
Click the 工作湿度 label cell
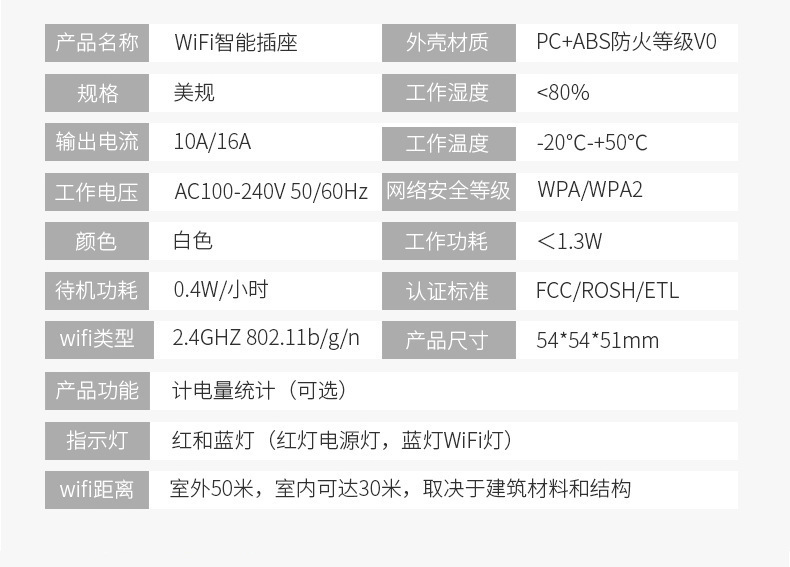(449, 93)
